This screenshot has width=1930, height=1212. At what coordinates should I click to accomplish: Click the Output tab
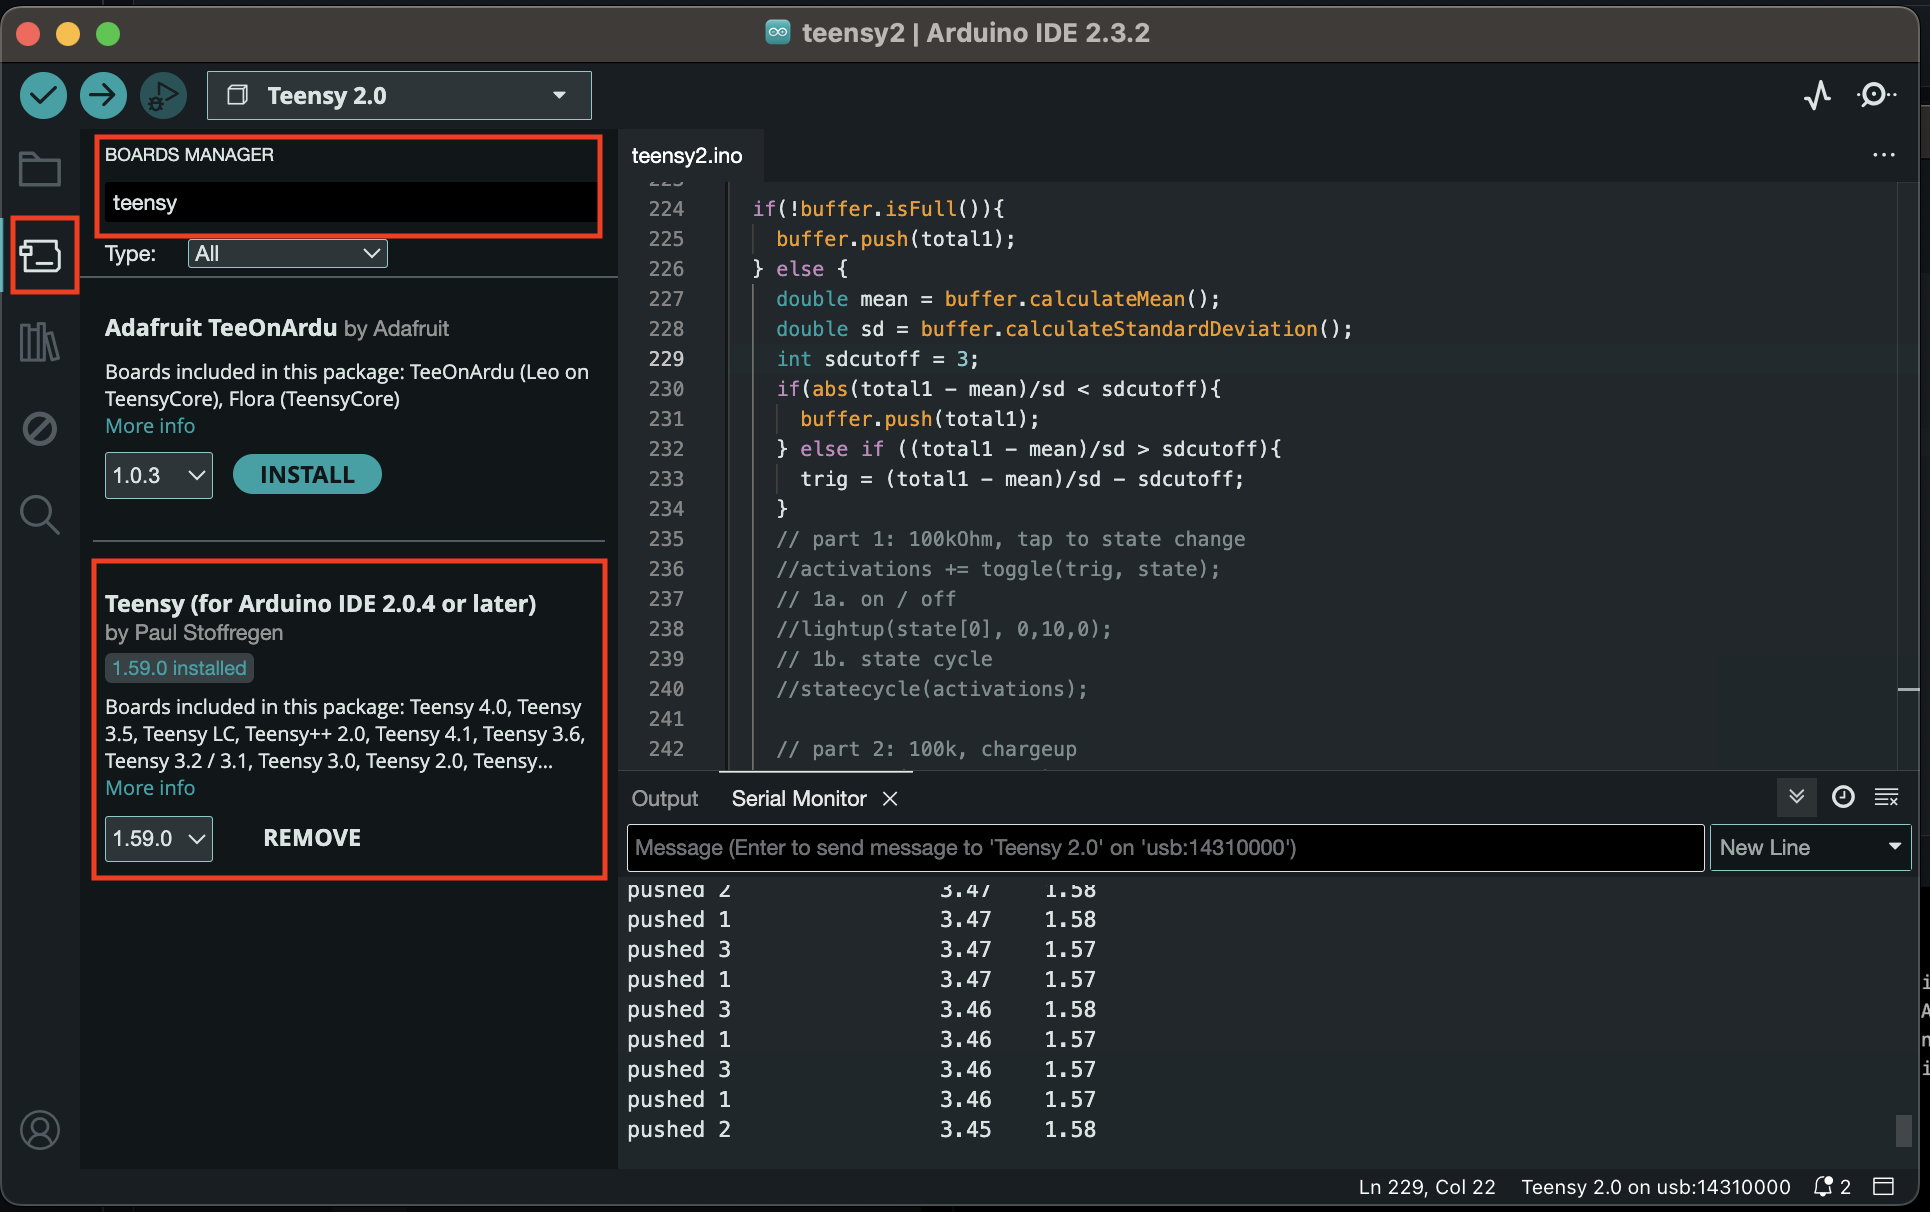tap(666, 799)
